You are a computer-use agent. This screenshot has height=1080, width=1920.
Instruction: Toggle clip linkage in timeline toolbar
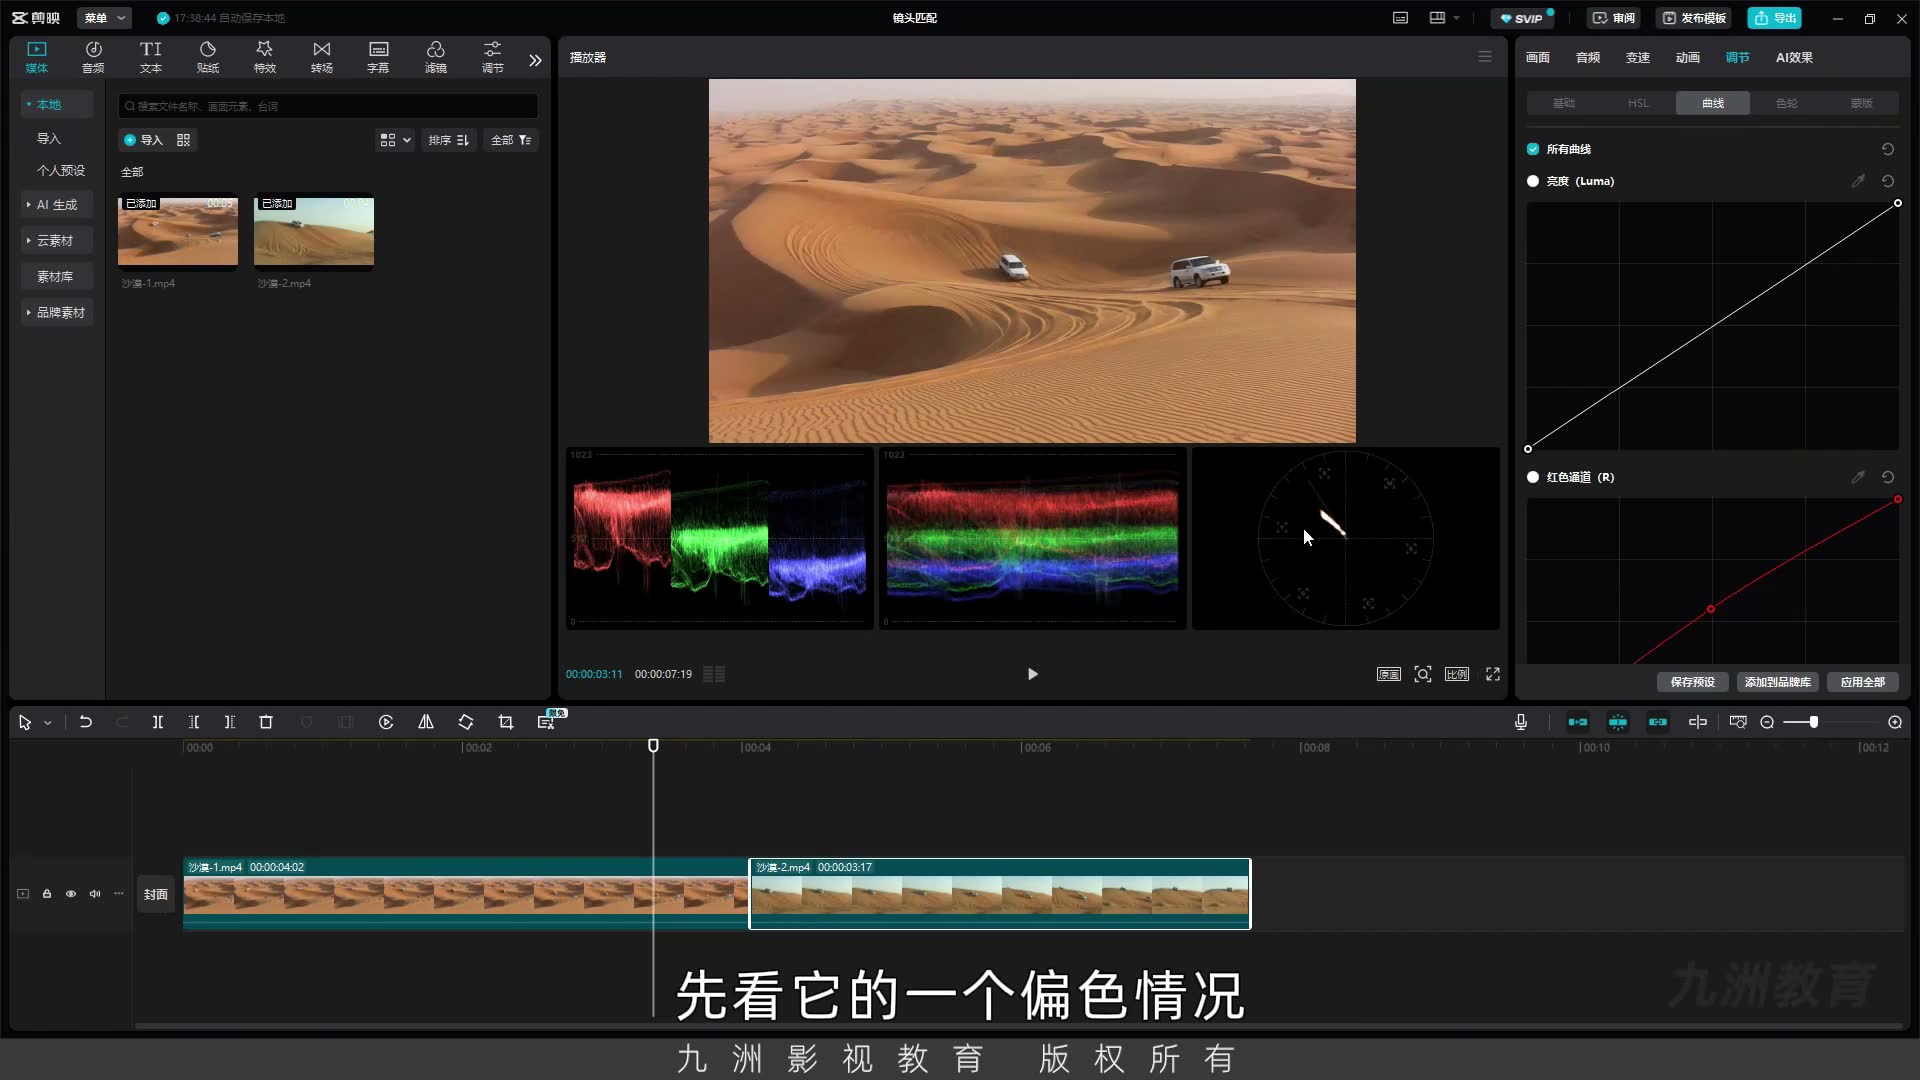pyautogui.click(x=1658, y=722)
